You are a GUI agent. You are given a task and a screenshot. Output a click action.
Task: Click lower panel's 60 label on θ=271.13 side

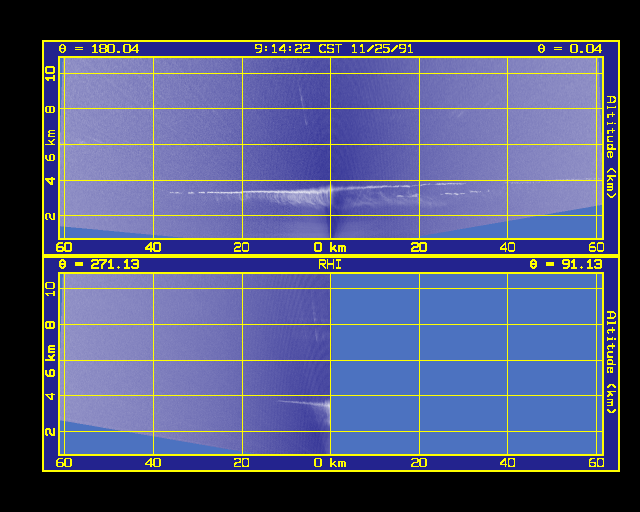pyautogui.click(x=64, y=463)
